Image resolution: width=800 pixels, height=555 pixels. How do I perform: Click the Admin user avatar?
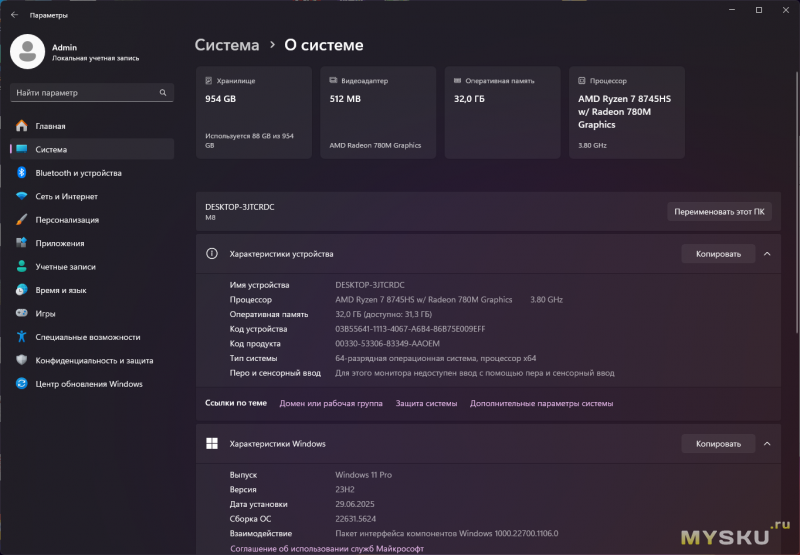pyautogui.click(x=28, y=52)
